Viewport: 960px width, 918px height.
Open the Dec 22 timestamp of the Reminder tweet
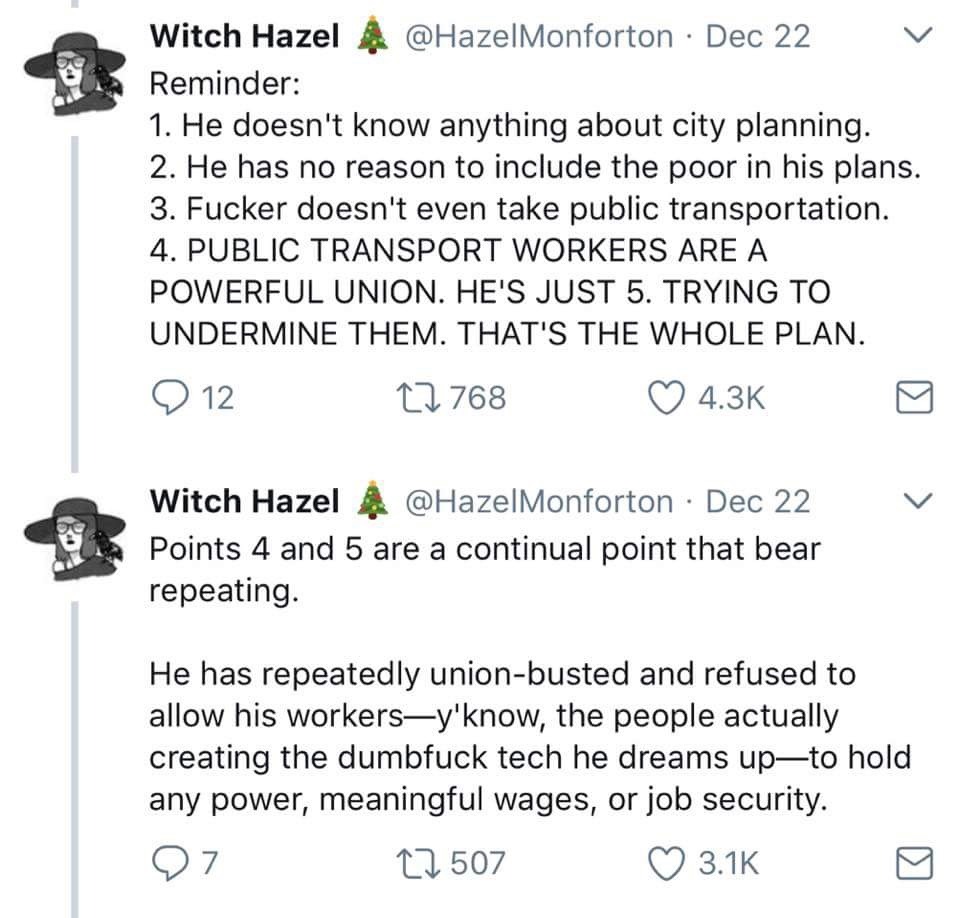[757, 37]
